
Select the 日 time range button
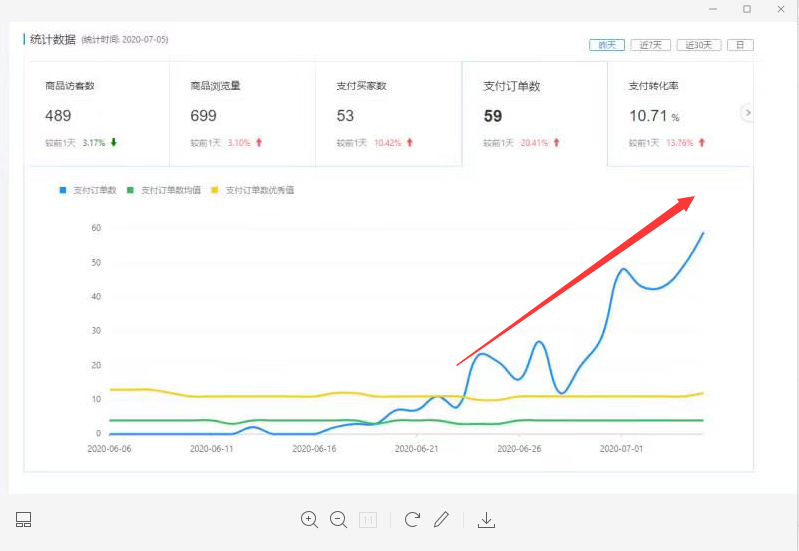pyautogui.click(x=740, y=45)
